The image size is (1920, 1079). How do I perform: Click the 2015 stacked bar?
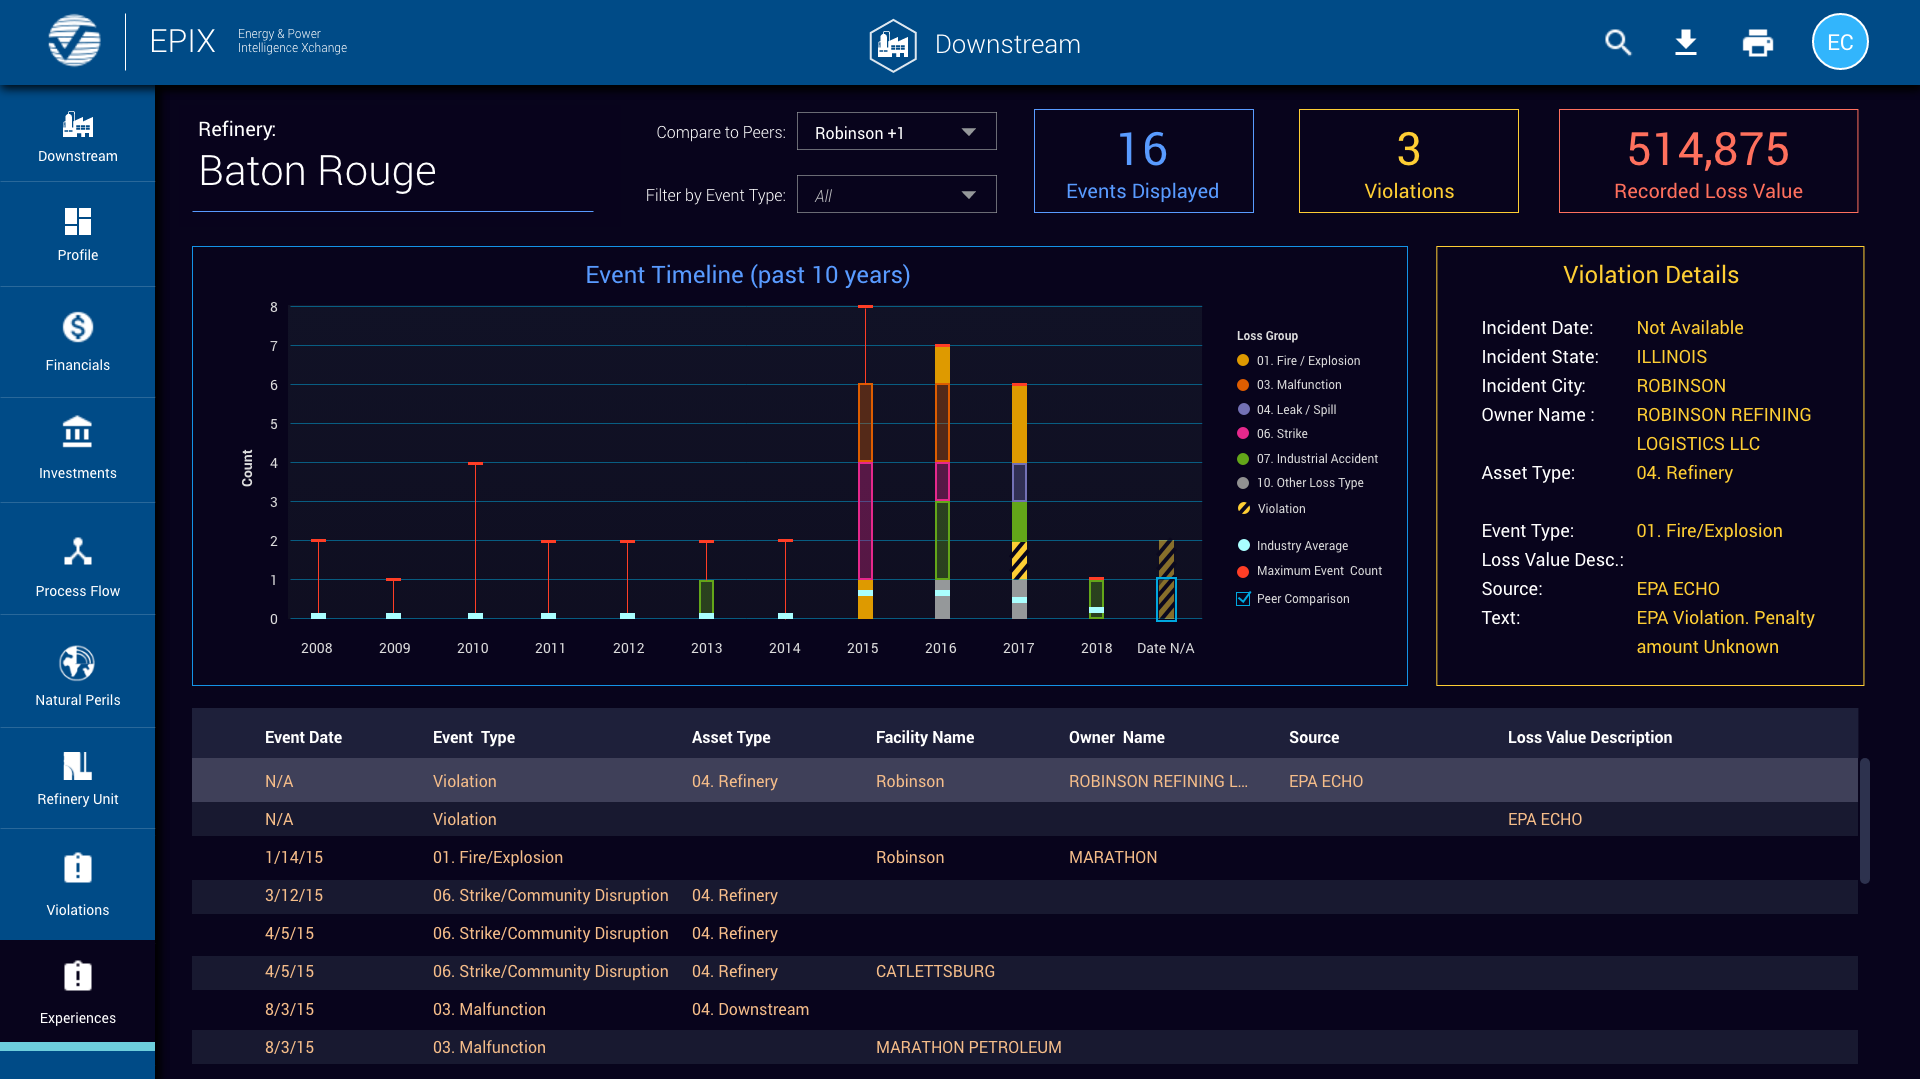point(865,500)
